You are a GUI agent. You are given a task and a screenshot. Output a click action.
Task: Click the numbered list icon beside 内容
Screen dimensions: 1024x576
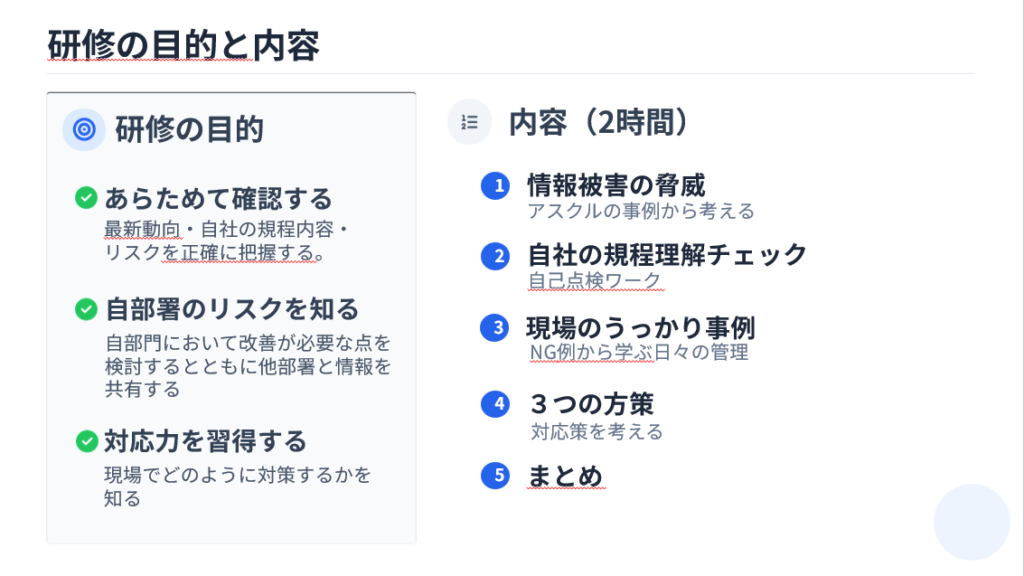(x=469, y=122)
